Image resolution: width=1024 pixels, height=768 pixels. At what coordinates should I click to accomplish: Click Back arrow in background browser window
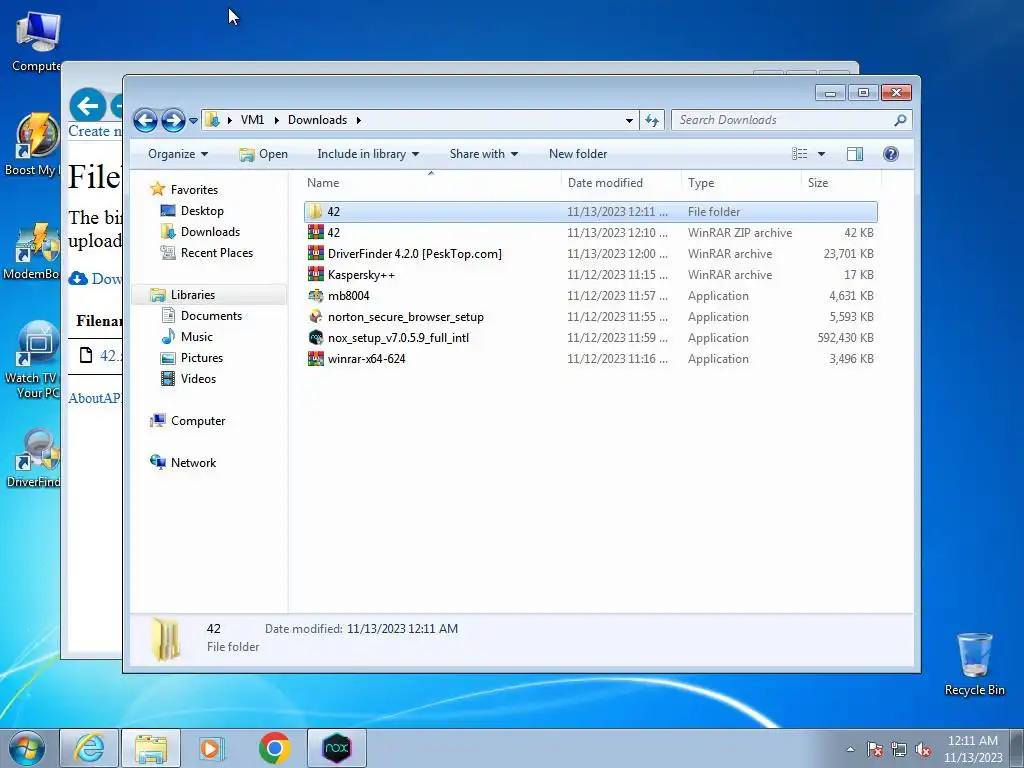point(88,106)
